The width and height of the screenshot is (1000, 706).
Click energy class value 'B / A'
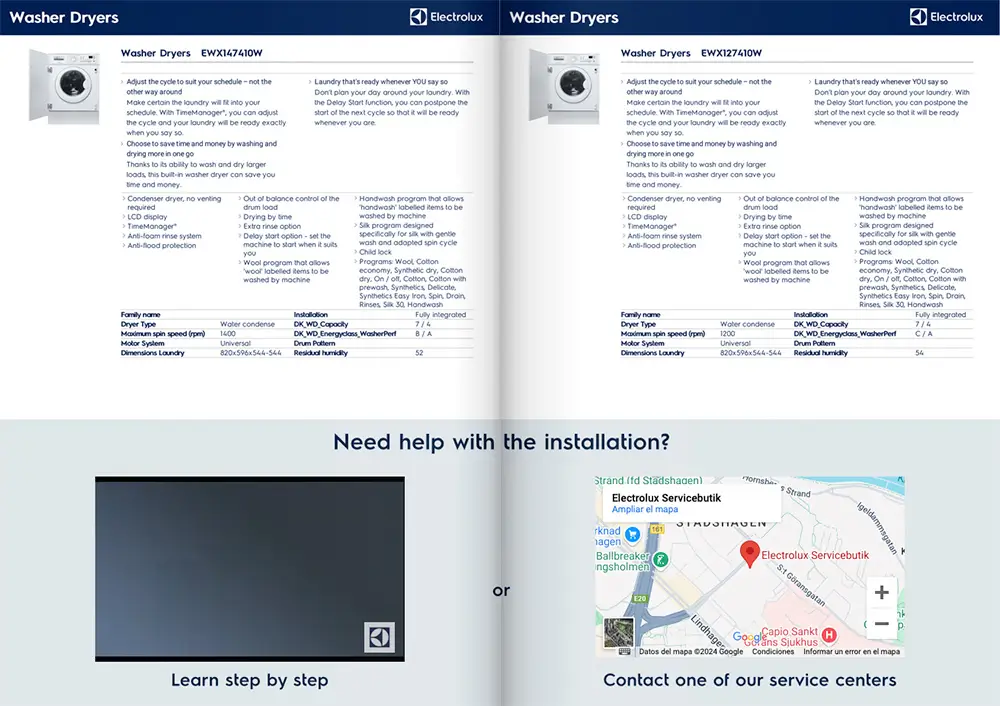pyautogui.click(x=423, y=334)
